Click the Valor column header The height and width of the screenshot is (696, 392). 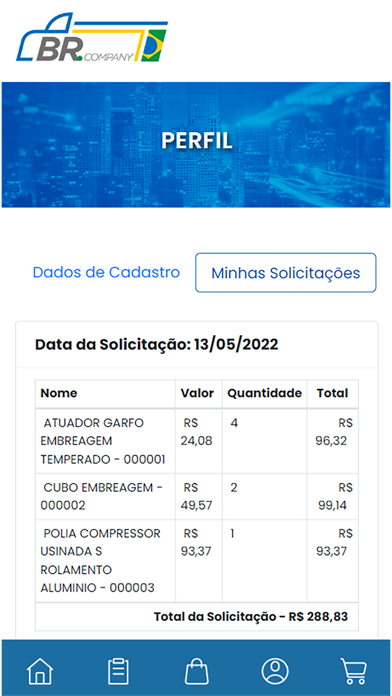click(x=198, y=393)
